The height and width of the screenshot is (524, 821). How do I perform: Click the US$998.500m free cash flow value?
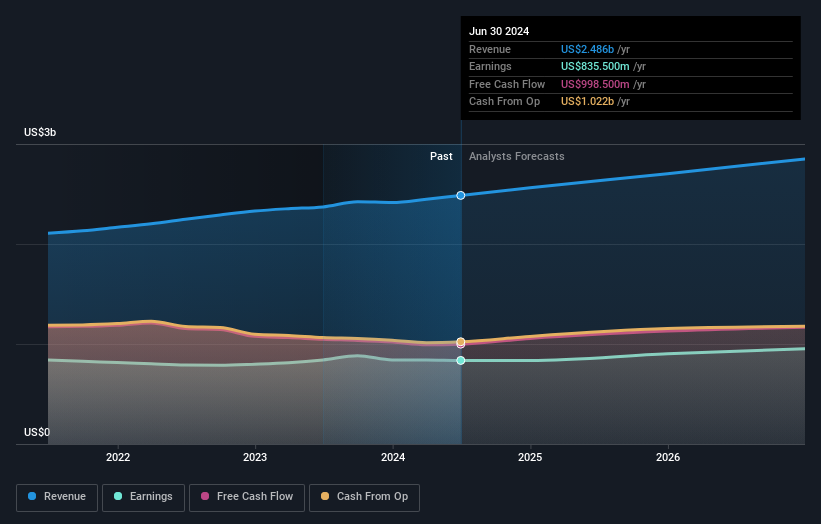(x=595, y=84)
